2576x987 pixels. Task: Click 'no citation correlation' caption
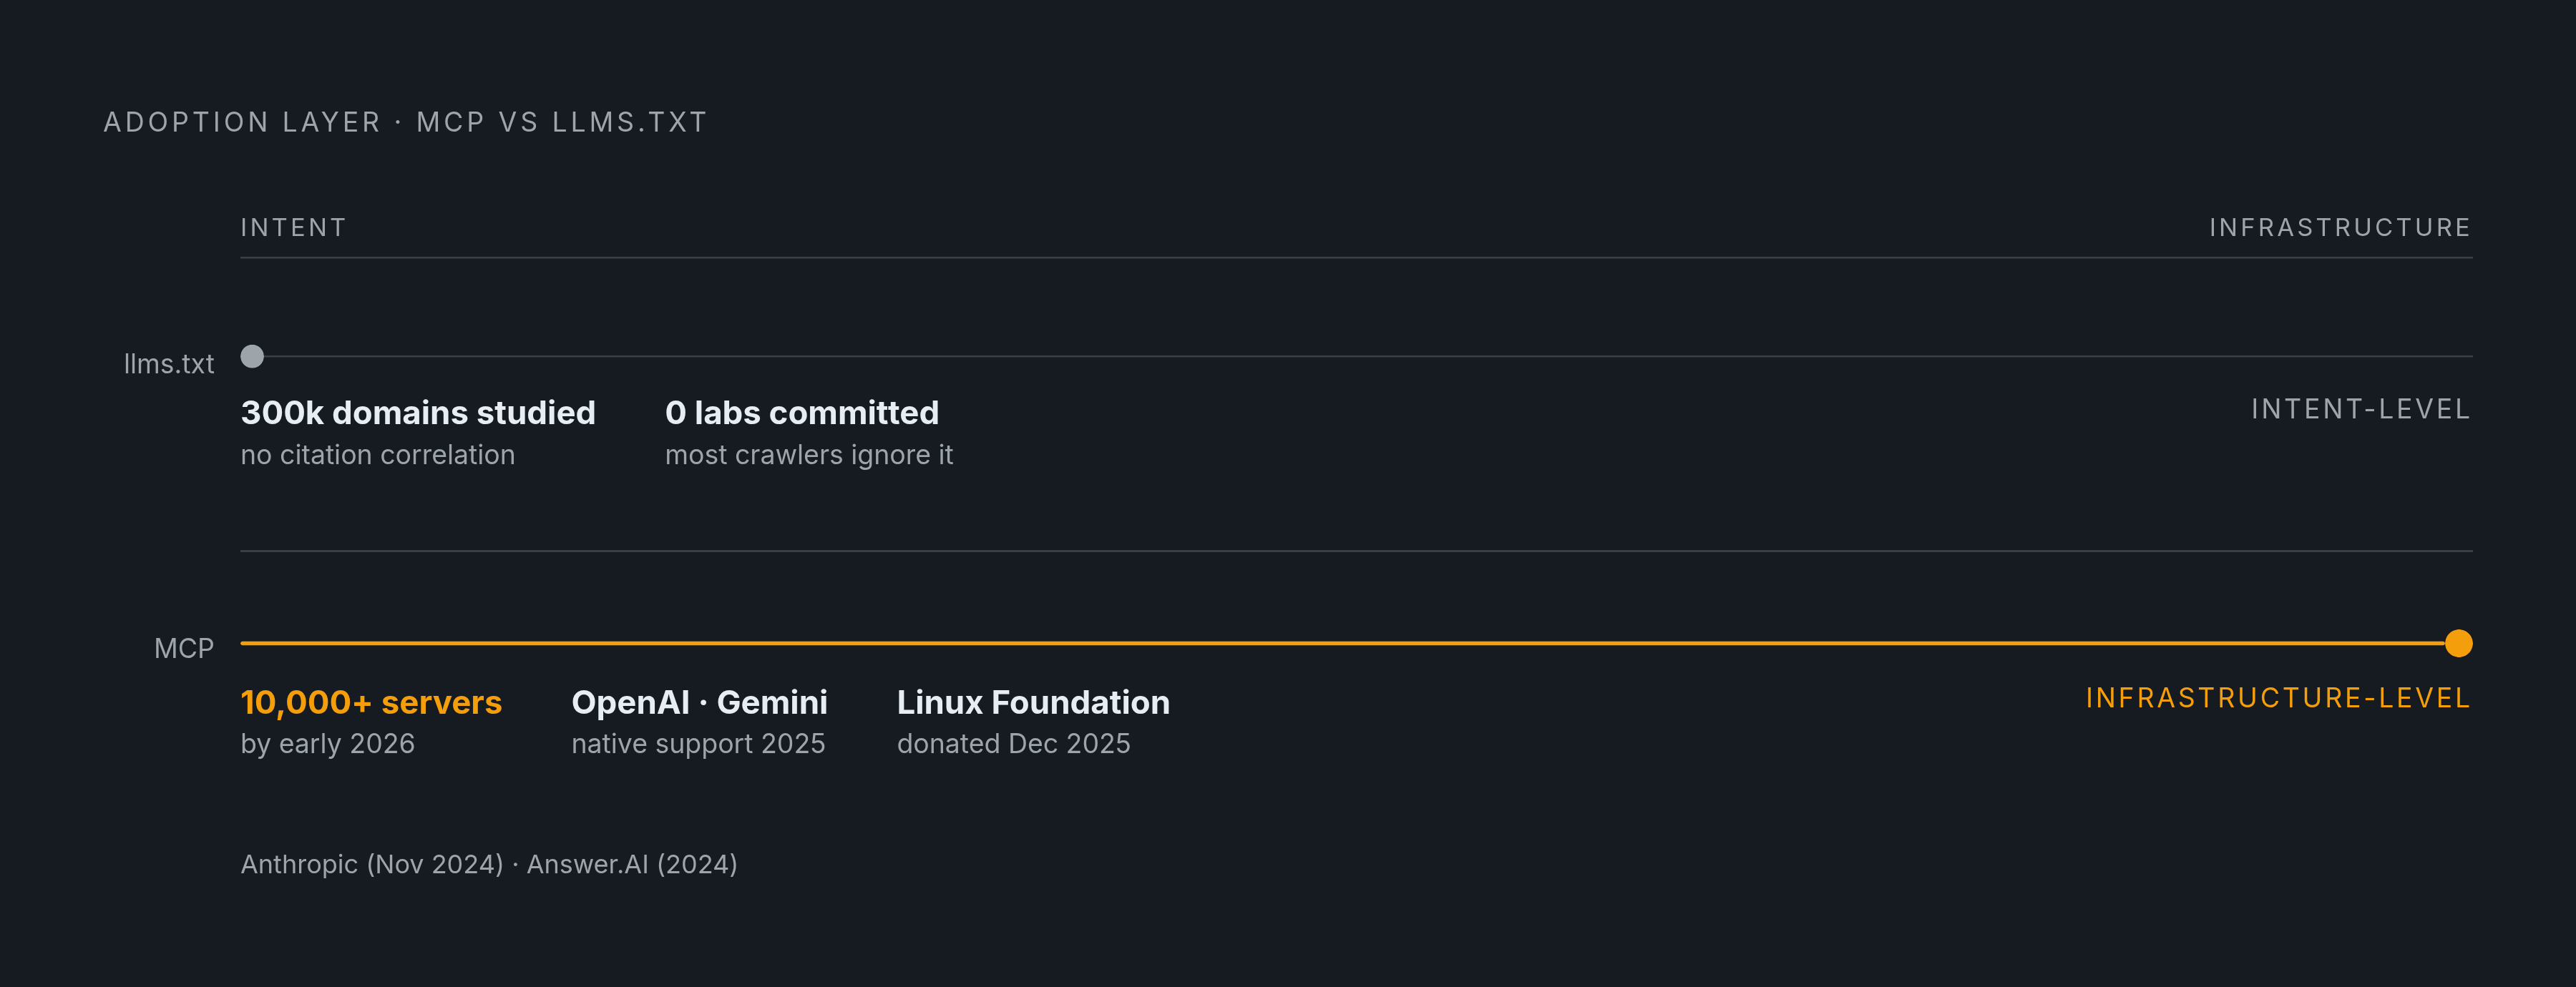click(x=378, y=455)
